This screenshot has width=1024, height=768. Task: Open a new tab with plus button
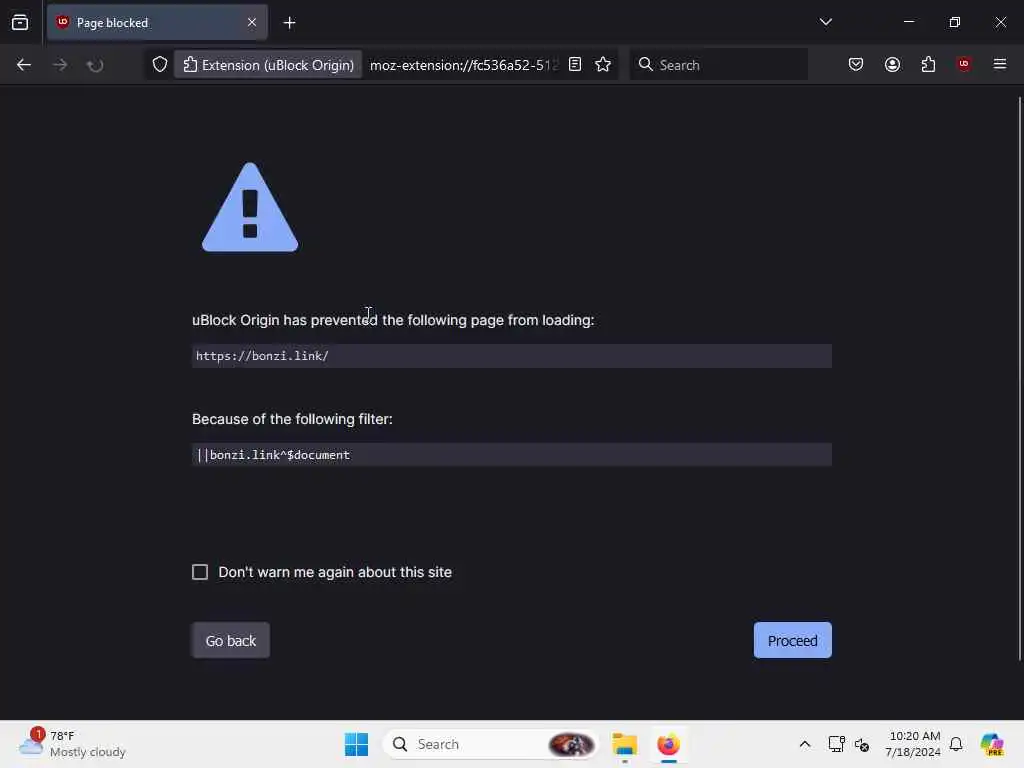click(x=289, y=23)
